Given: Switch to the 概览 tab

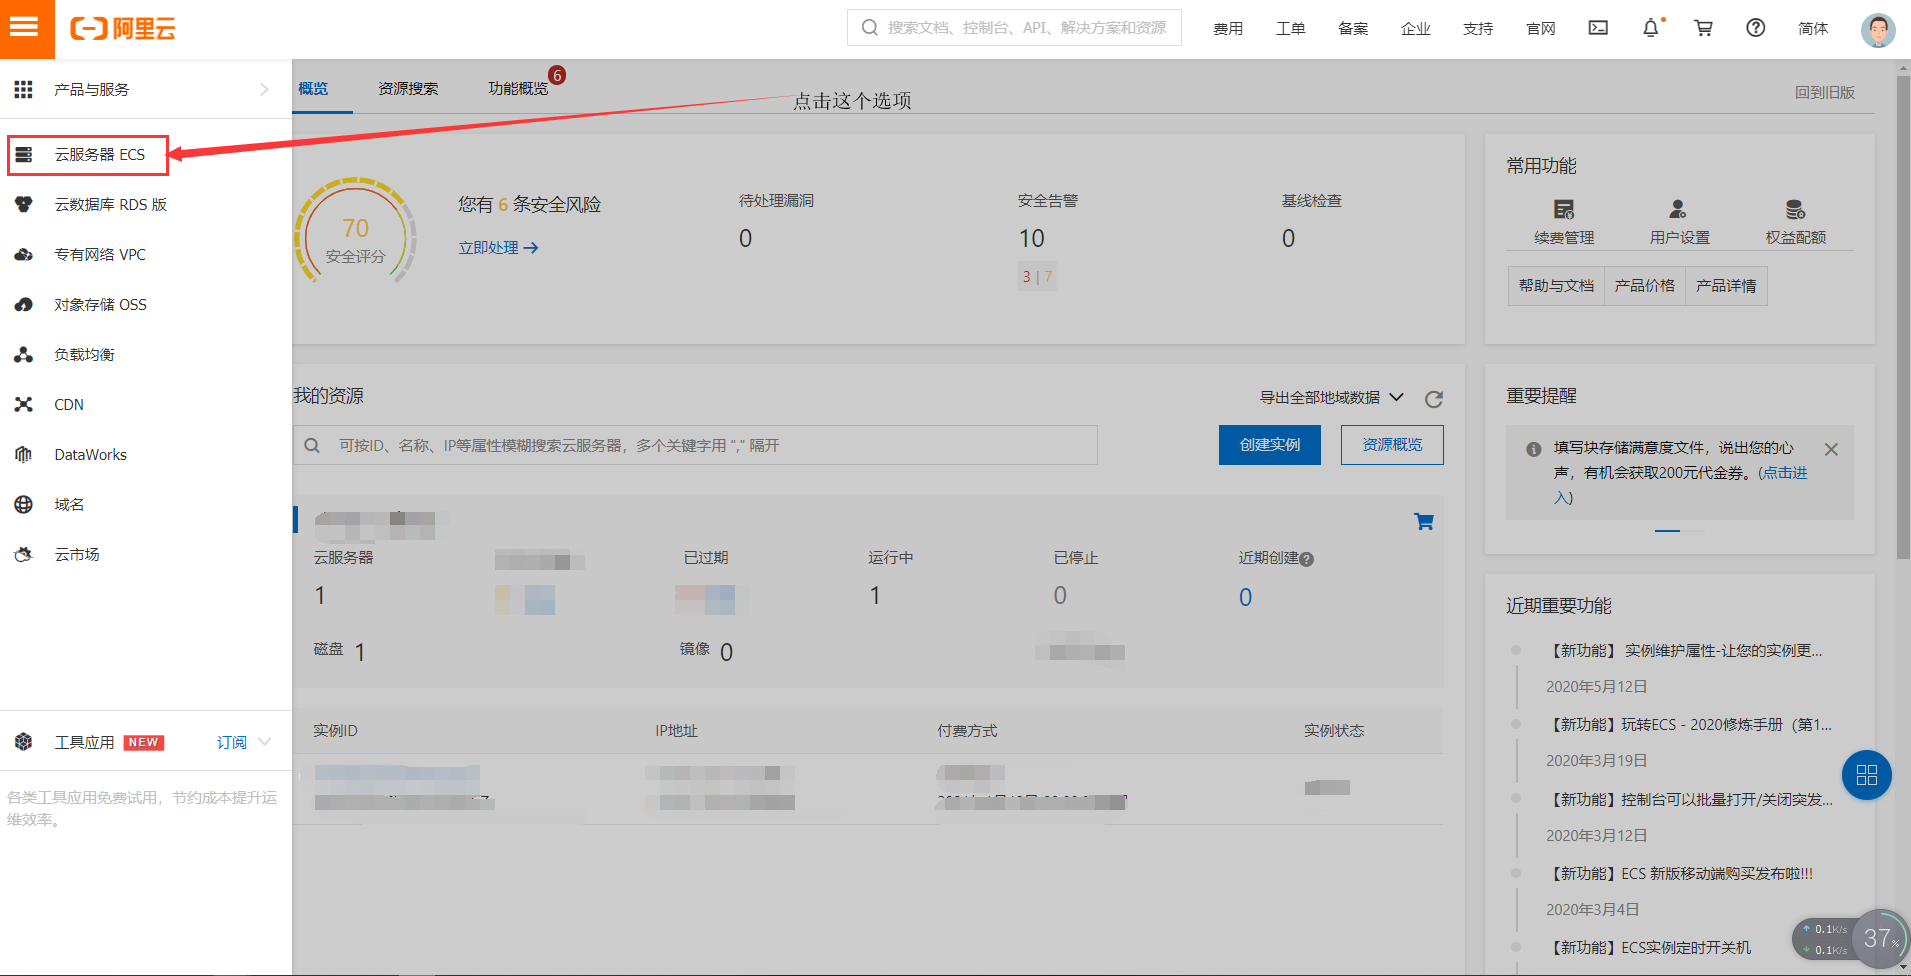Looking at the screenshot, I should (x=313, y=88).
